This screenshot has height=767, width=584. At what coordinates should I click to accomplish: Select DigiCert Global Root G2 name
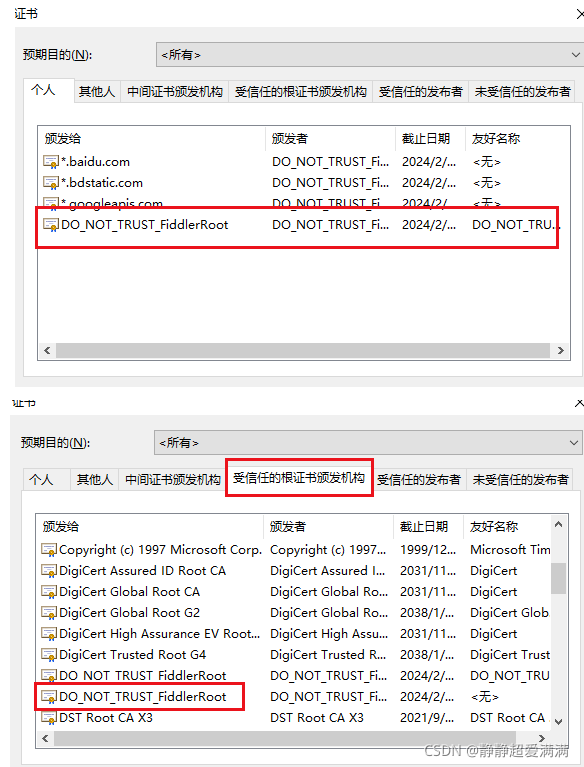pos(129,613)
